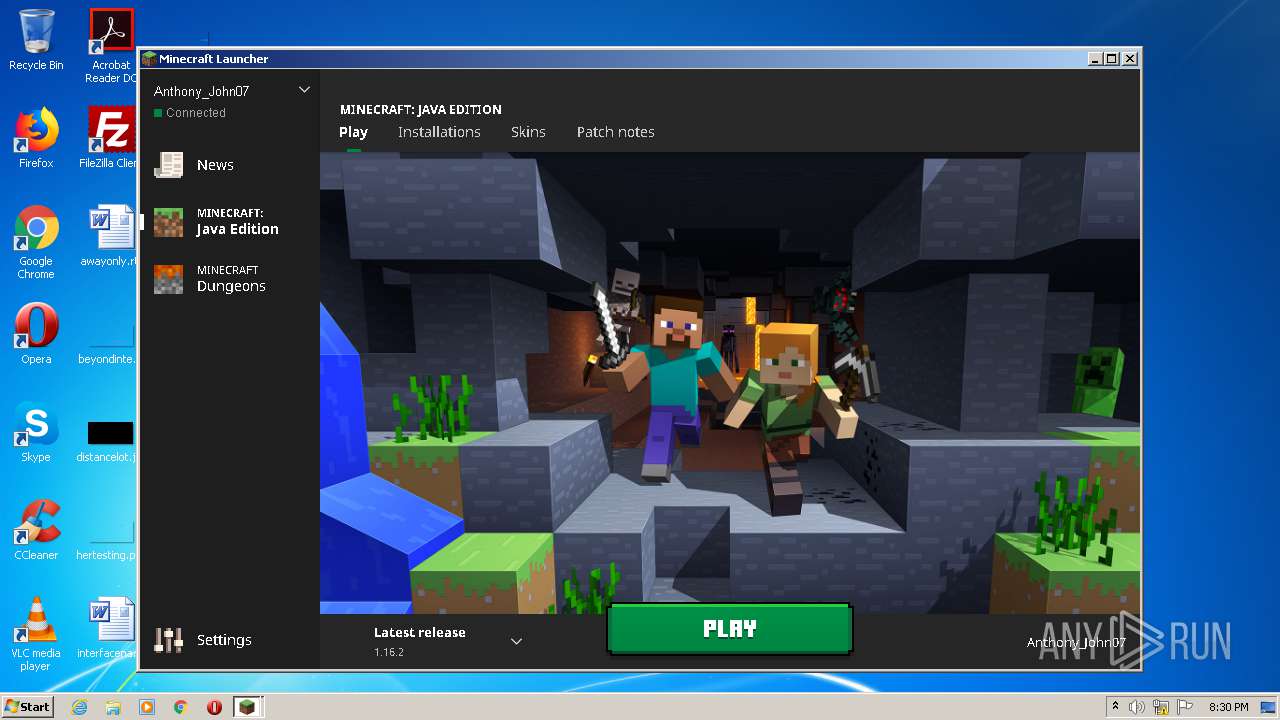
Task: Click the Dungeons sidebar label
Action: (x=231, y=286)
